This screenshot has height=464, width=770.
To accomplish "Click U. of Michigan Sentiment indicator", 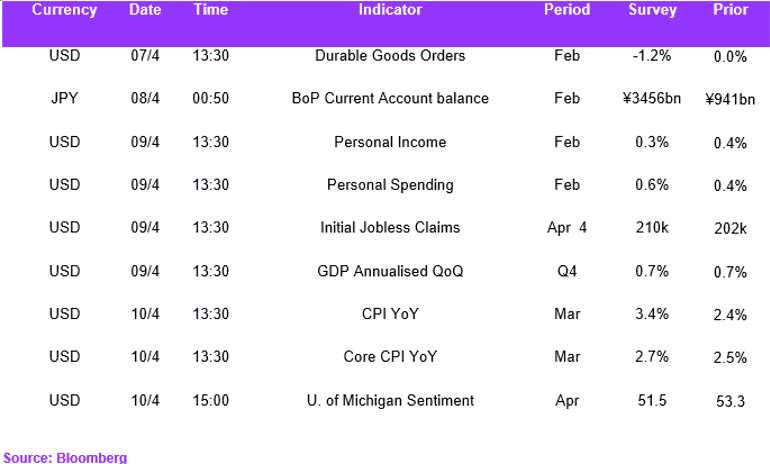I will pos(390,400).
